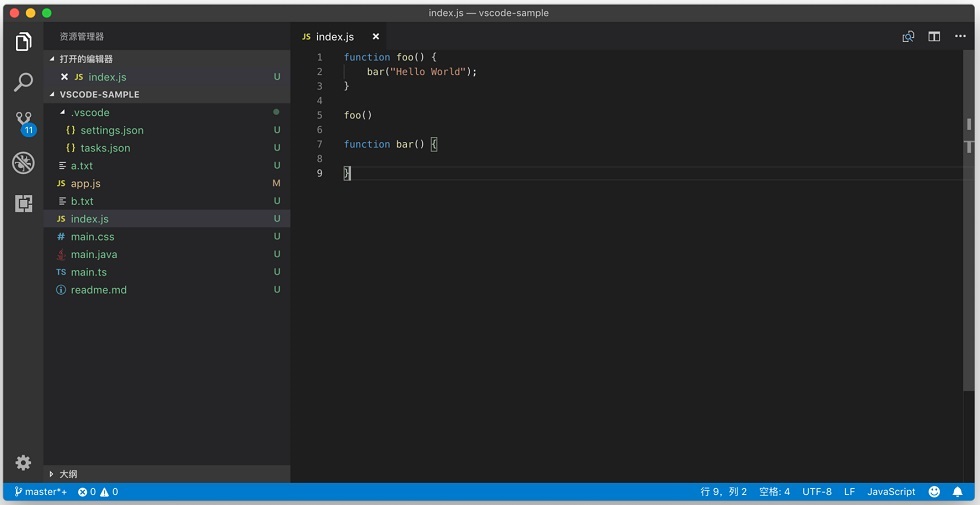This screenshot has width=980, height=505.
Task: Open the Explorer view in activity bar
Action: (x=23, y=42)
